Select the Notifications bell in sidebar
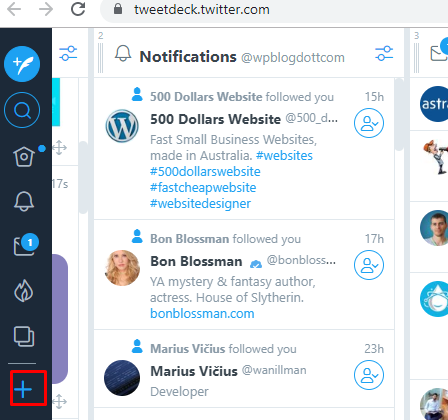Image resolution: width=448 pixels, height=420 pixels. coord(24,201)
